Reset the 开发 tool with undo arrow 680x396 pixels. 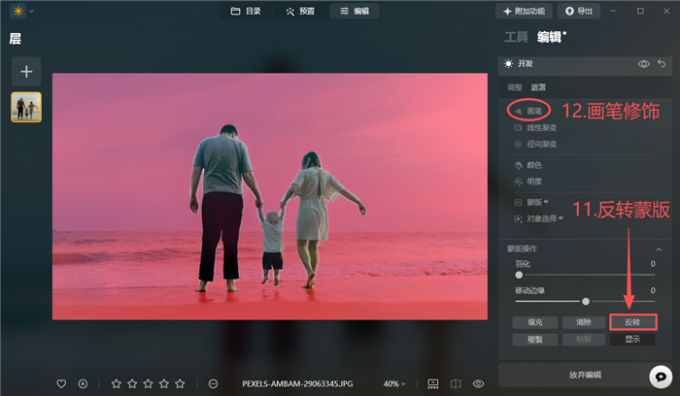(x=661, y=64)
